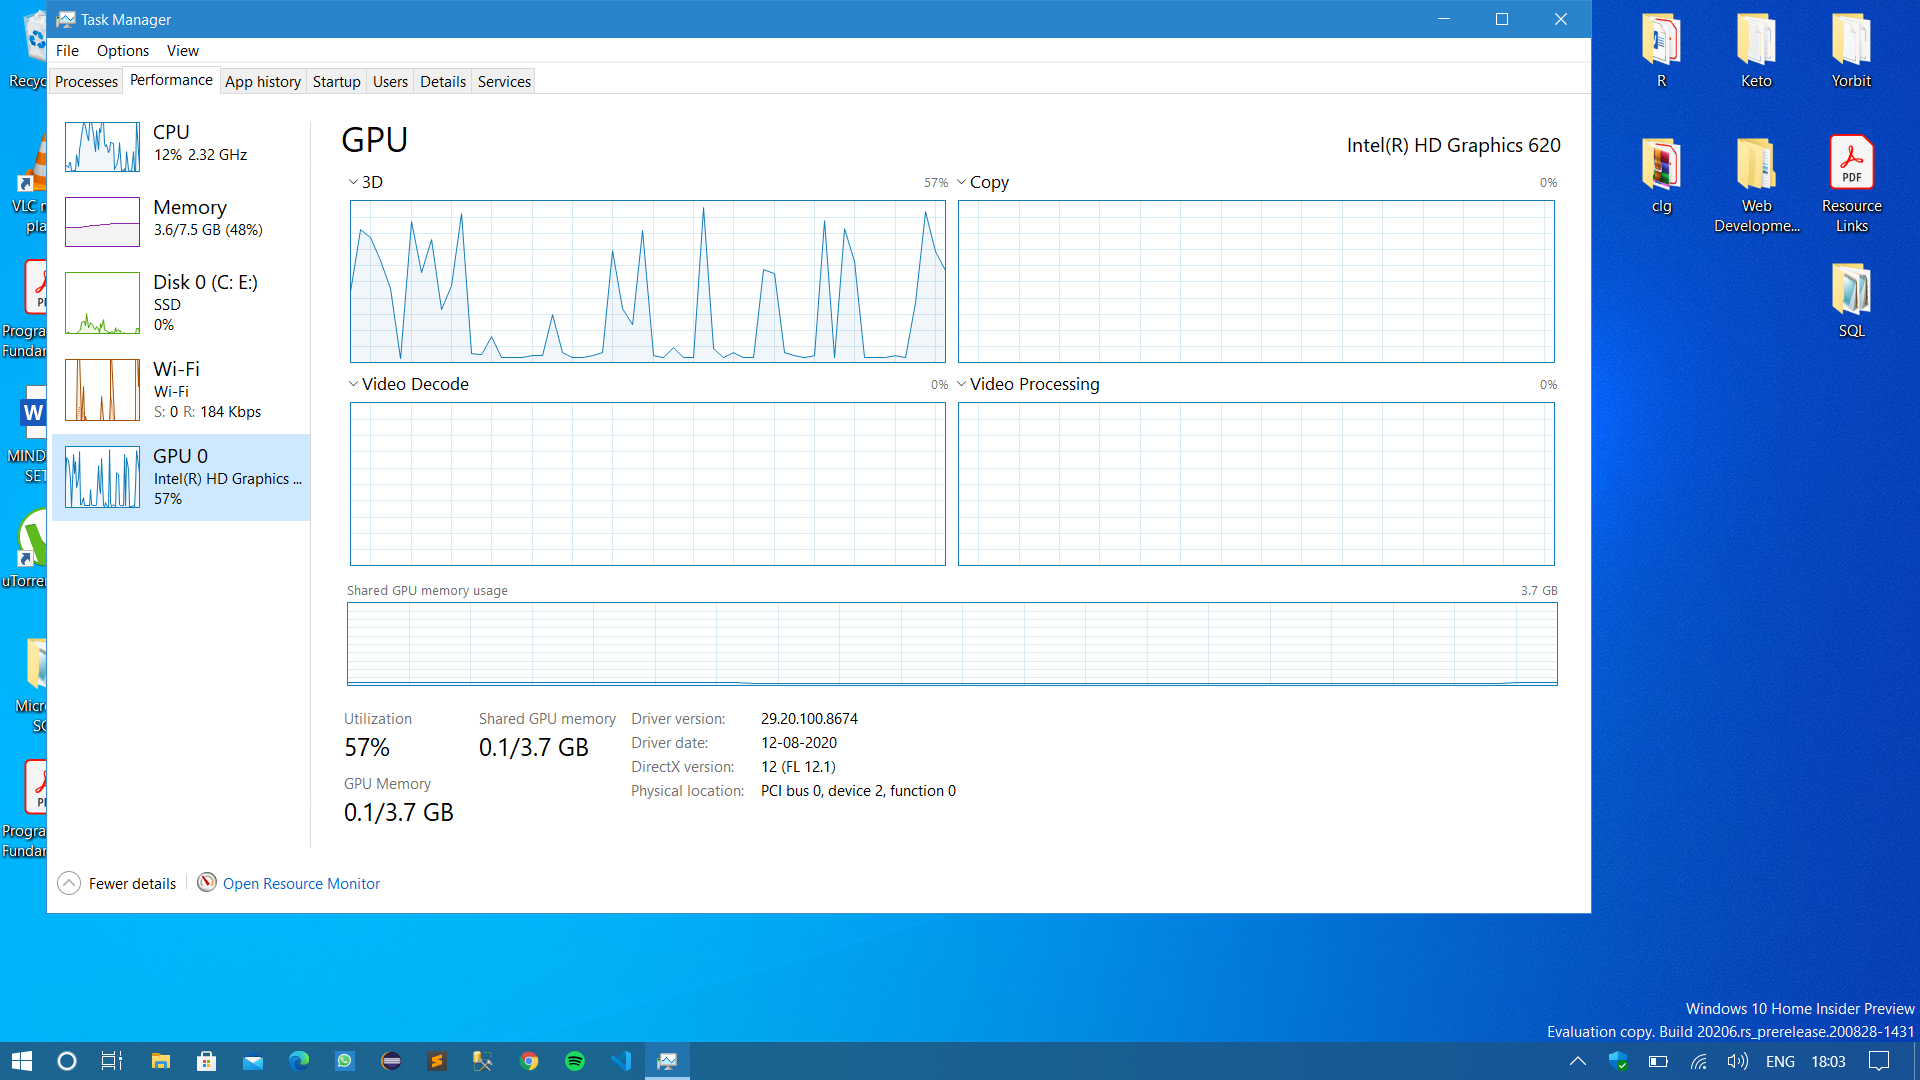Click the Open Resource Monitor link

301,883
